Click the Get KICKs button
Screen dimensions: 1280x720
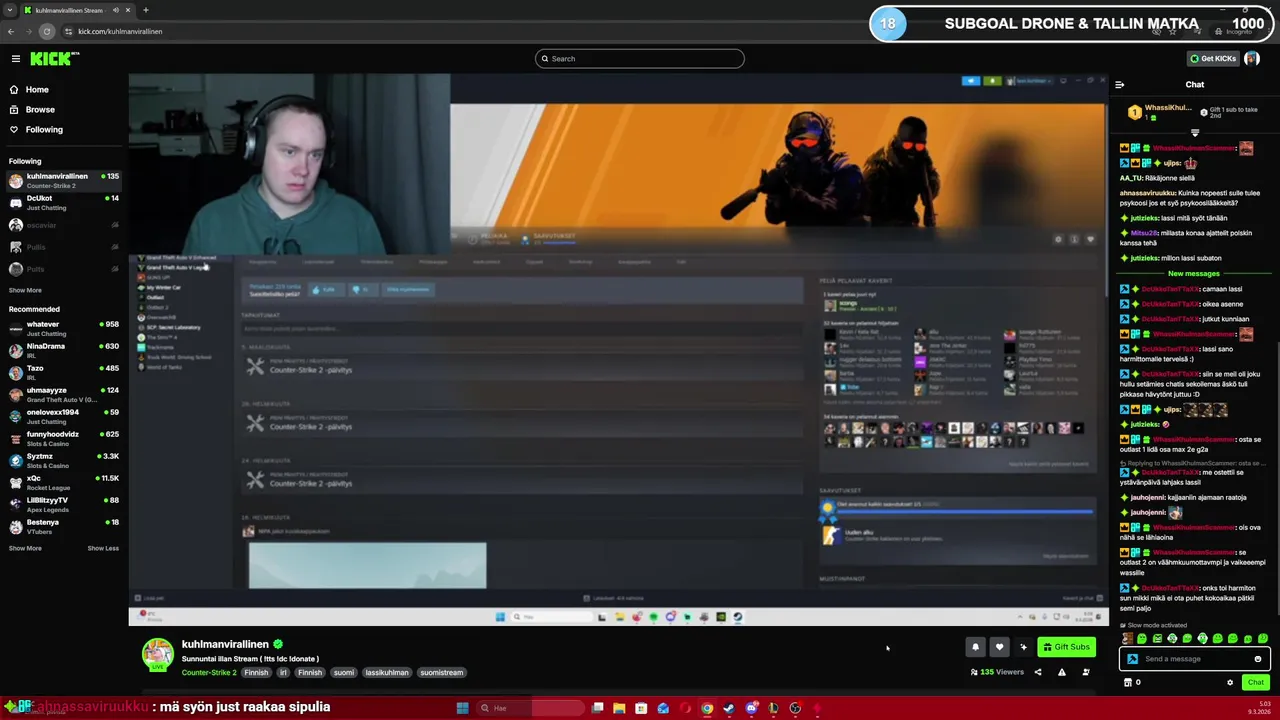click(x=1212, y=58)
